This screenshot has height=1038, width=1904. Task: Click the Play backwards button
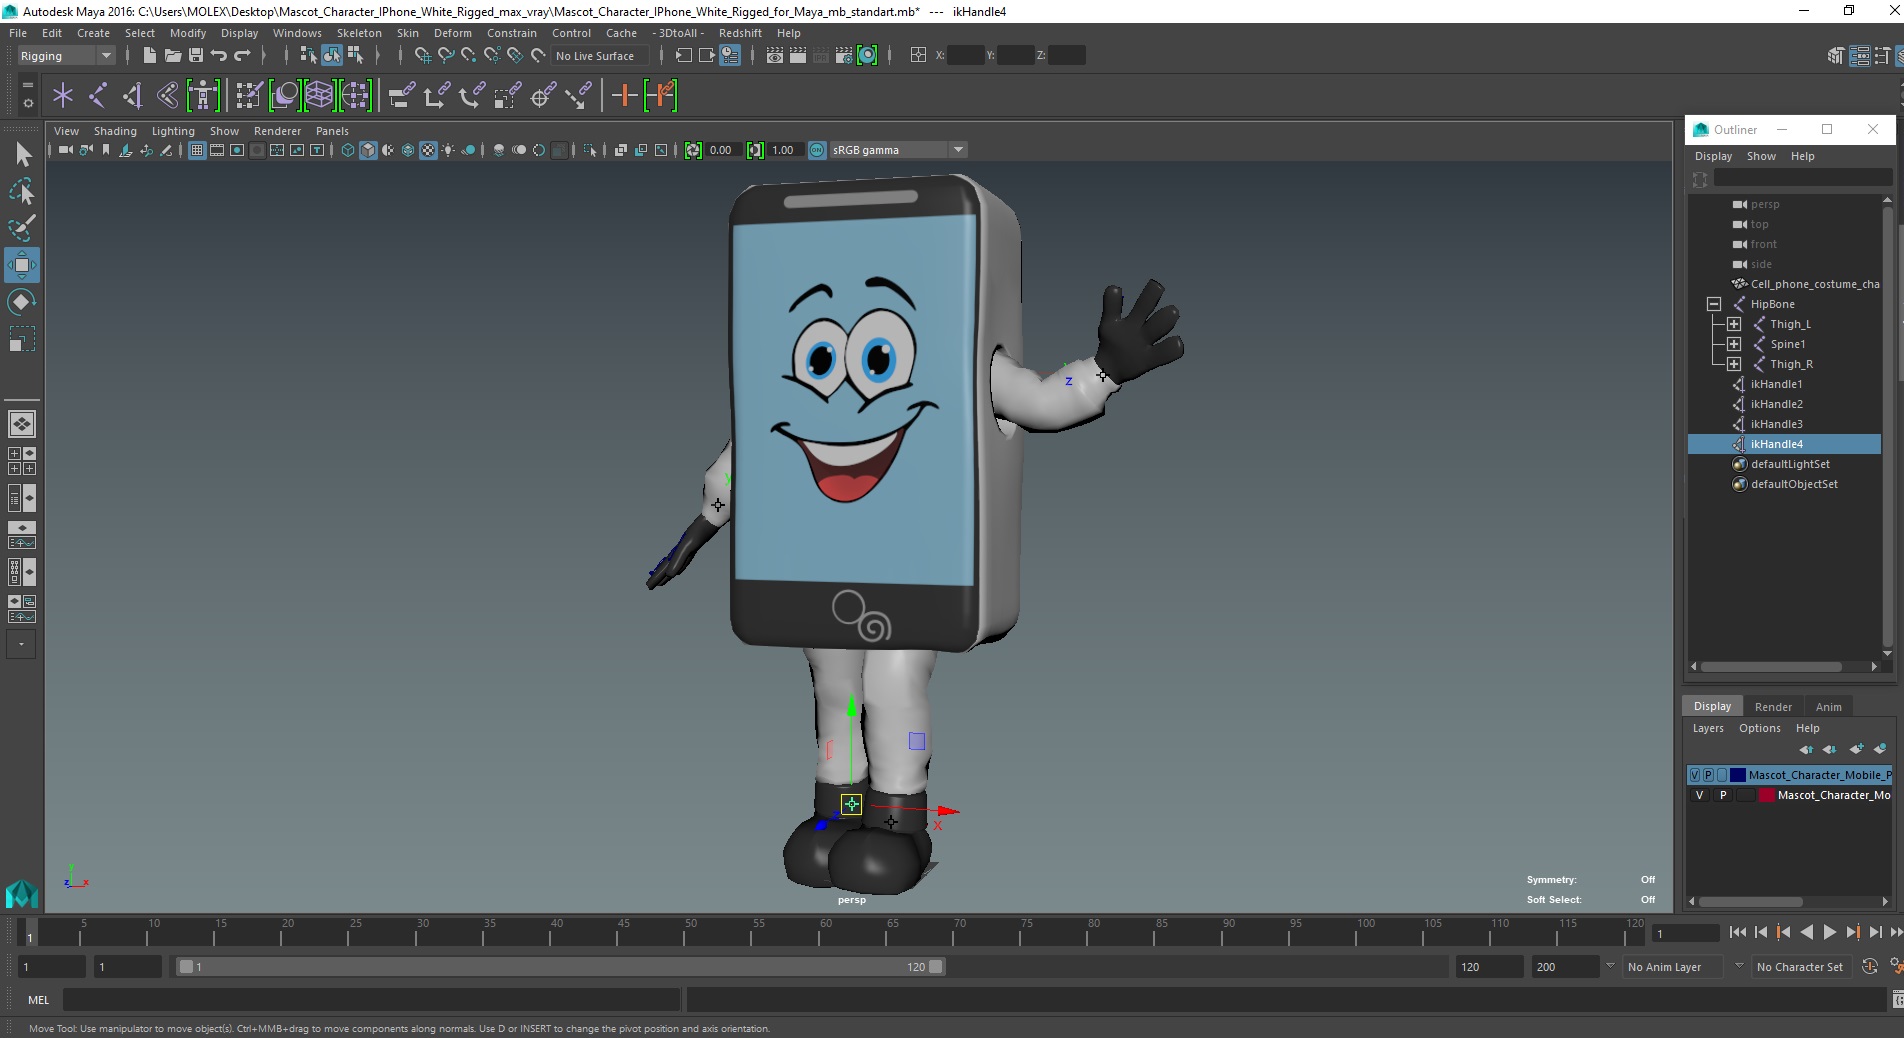tap(1807, 932)
